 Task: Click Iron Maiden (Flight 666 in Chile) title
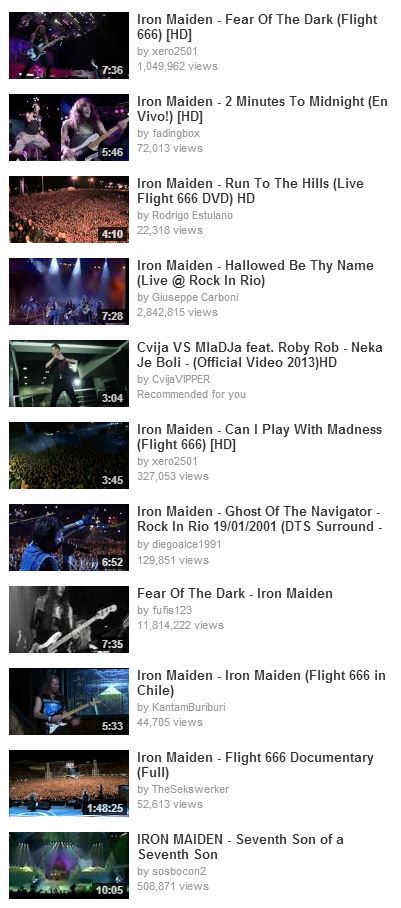pyautogui.click(x=261, y=683)
